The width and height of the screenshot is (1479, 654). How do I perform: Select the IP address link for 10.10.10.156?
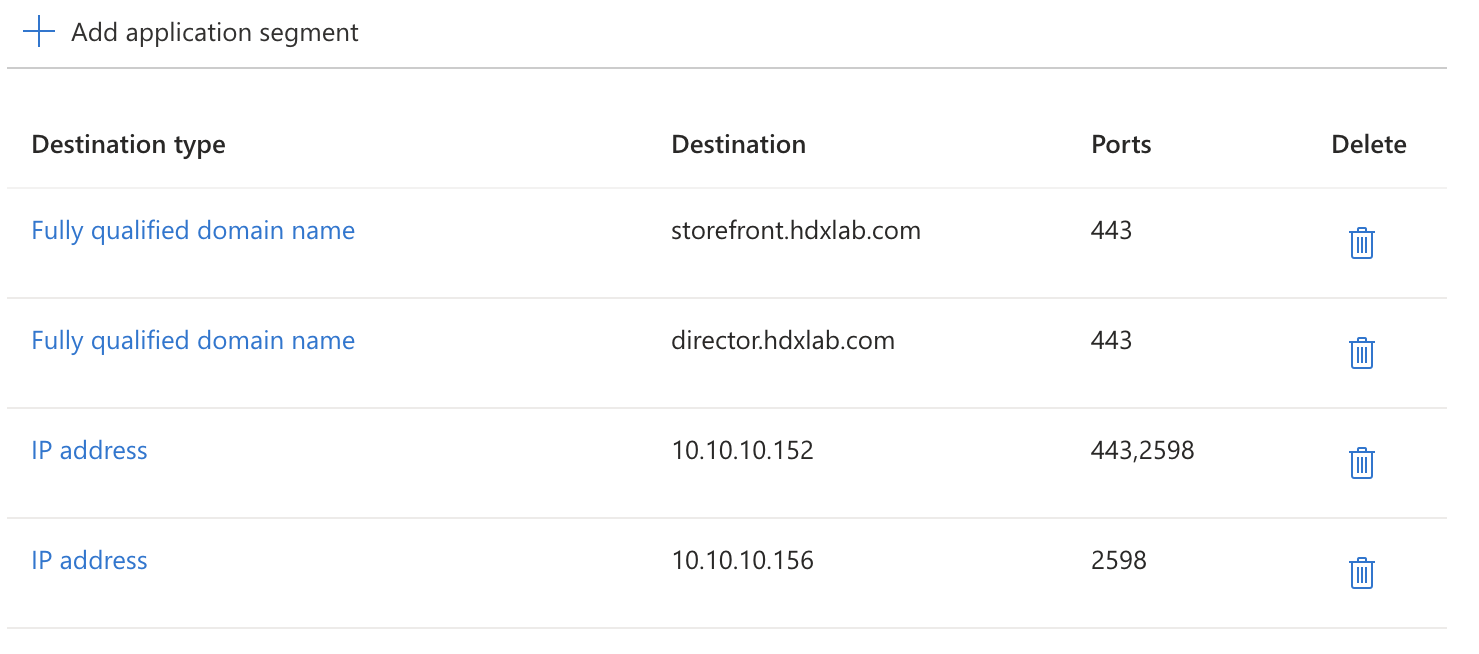click(89, 560)
